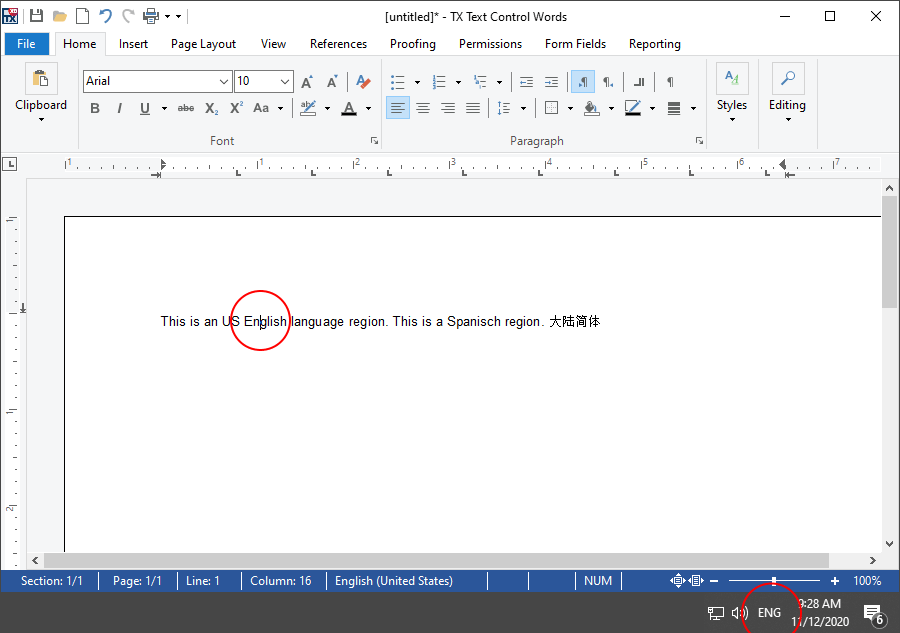Image resolution: width=900 pixels, height=633 pixels.
Task: Open the font size 10 combo box
Action: pos(264,81)
